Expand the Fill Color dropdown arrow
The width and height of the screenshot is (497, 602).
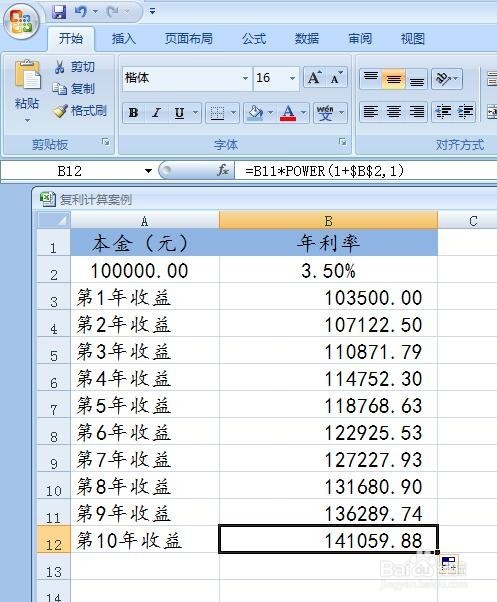pos(270,113)
